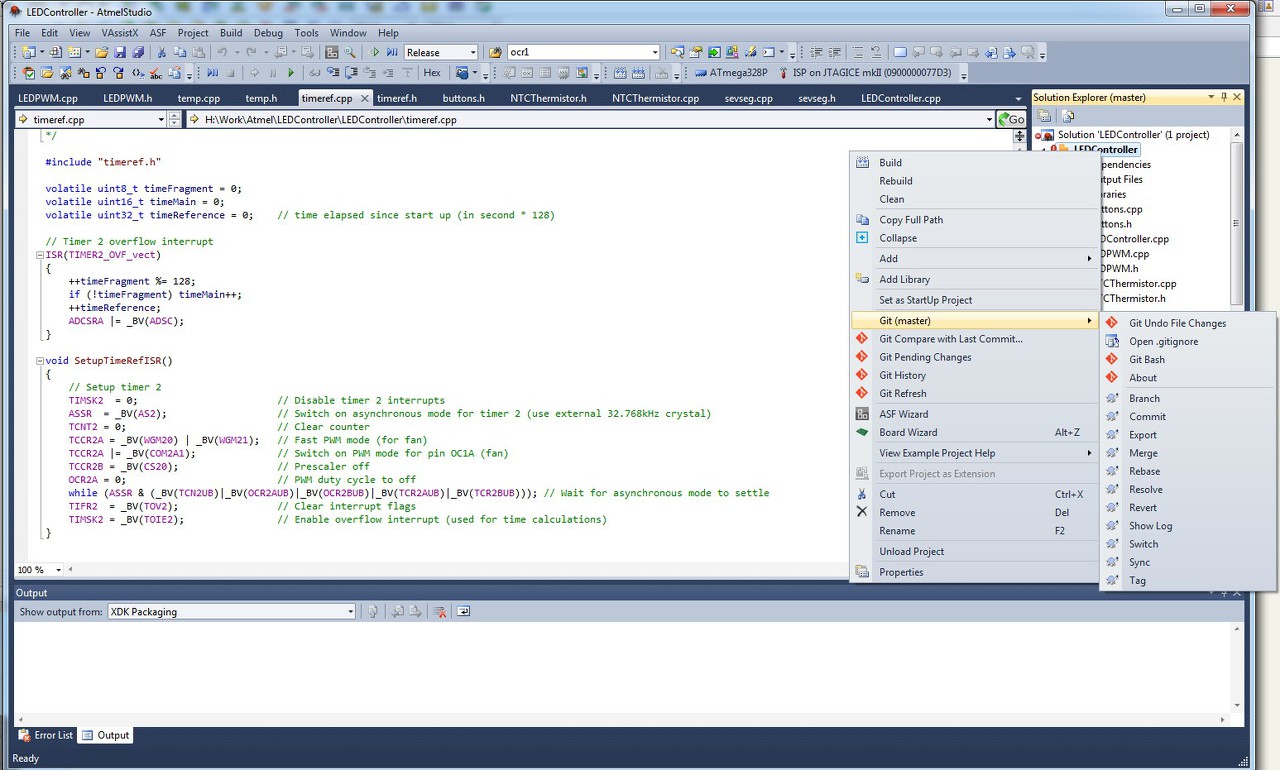
Task: Switch to the NTCThermistor.h tab
Action: tap(548, 98)
